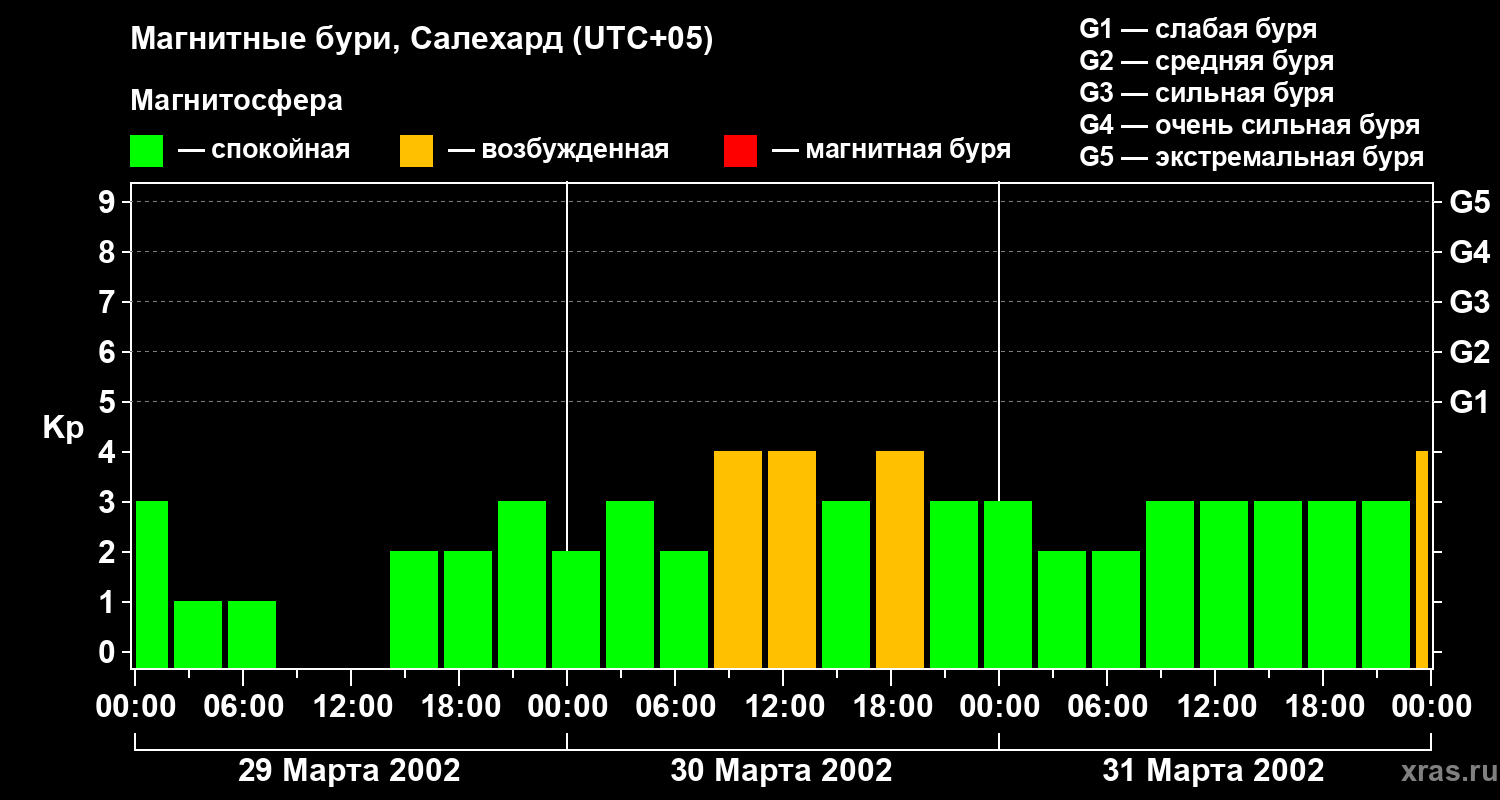Click the green Kp 3 bar between two orange bars

click(846, 585)
